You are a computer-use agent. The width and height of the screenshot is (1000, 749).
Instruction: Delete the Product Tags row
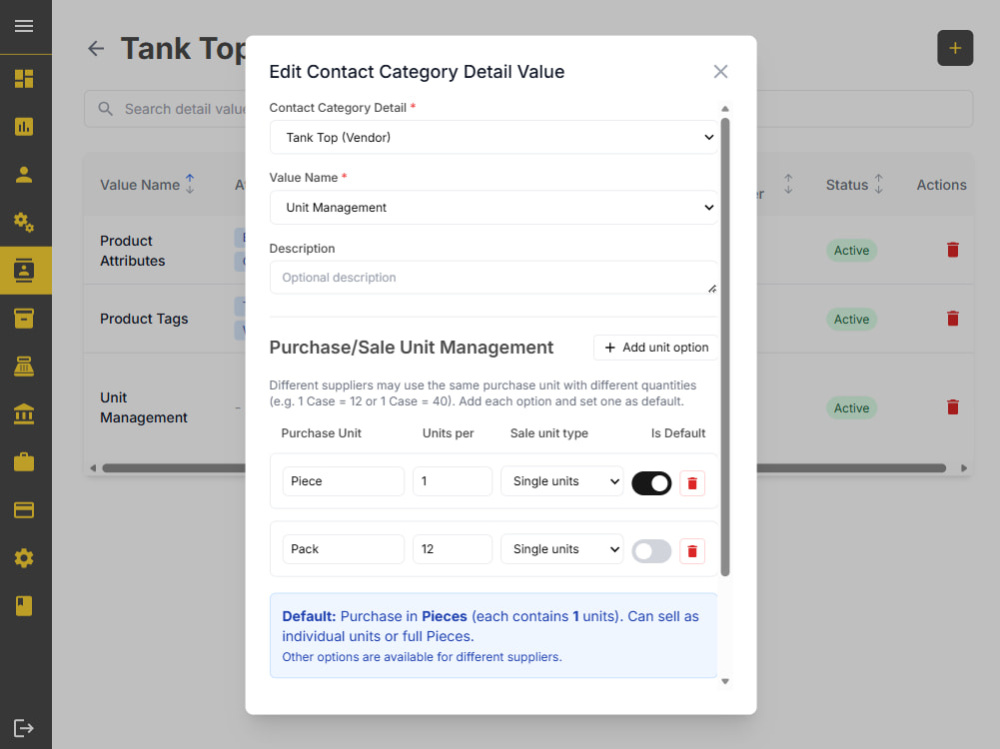953,318
